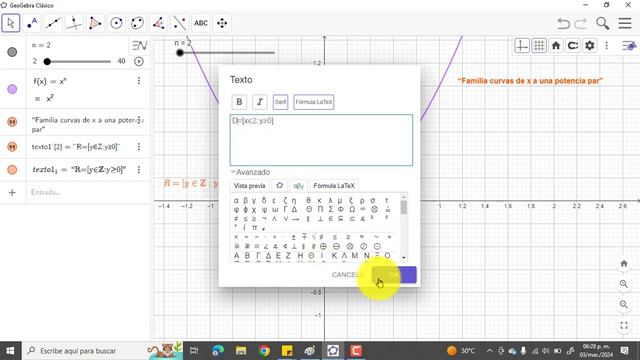Toggle visibility of function f(x)
The image size is (640, 360).
(12, 89)
